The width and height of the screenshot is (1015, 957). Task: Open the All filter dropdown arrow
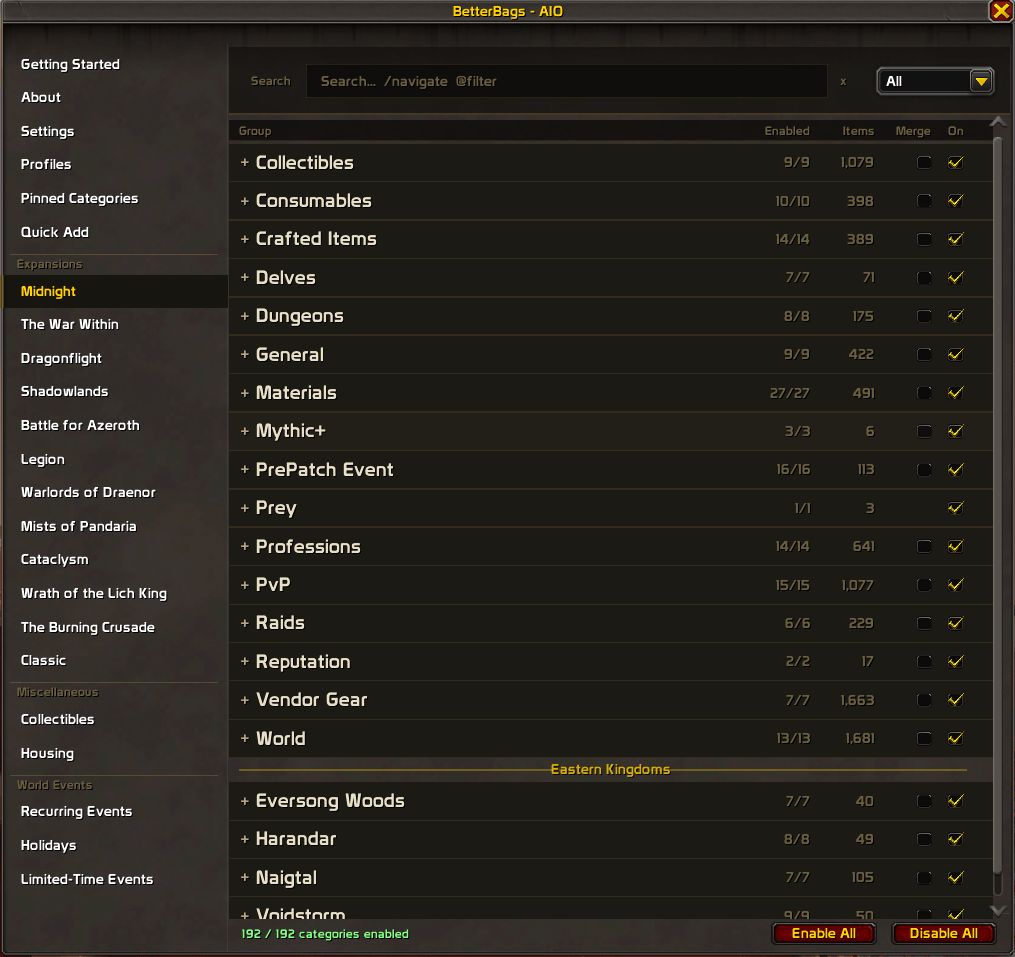pyautogui.click(x=981, y=82)
